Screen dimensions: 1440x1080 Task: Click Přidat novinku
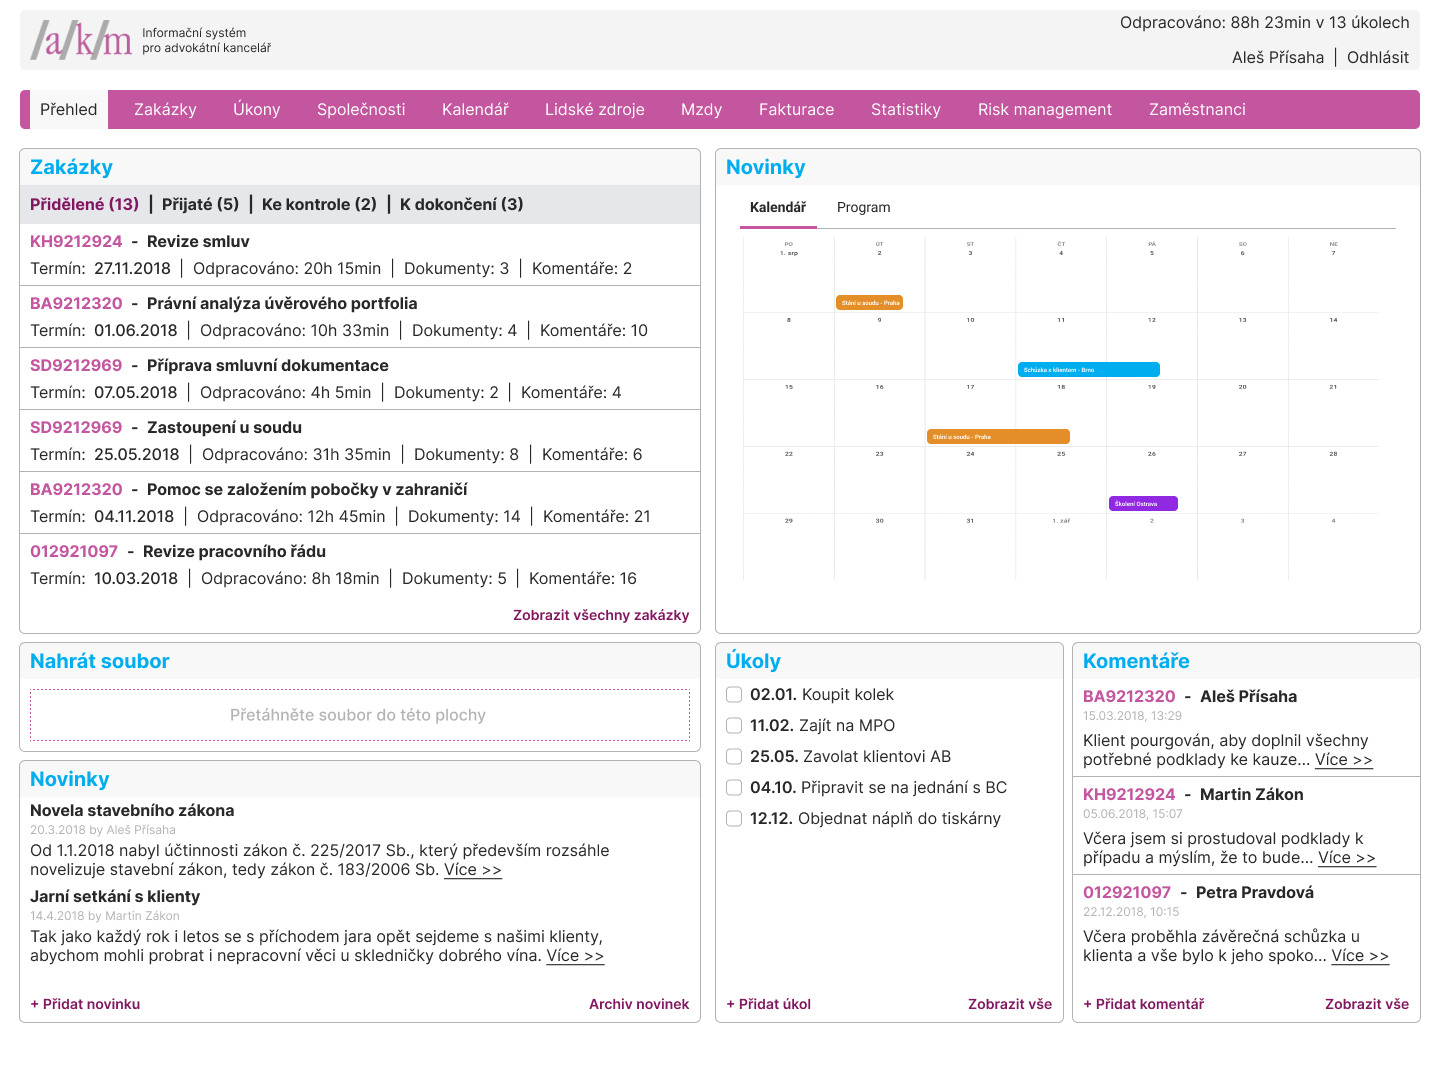click(85, 1004)
